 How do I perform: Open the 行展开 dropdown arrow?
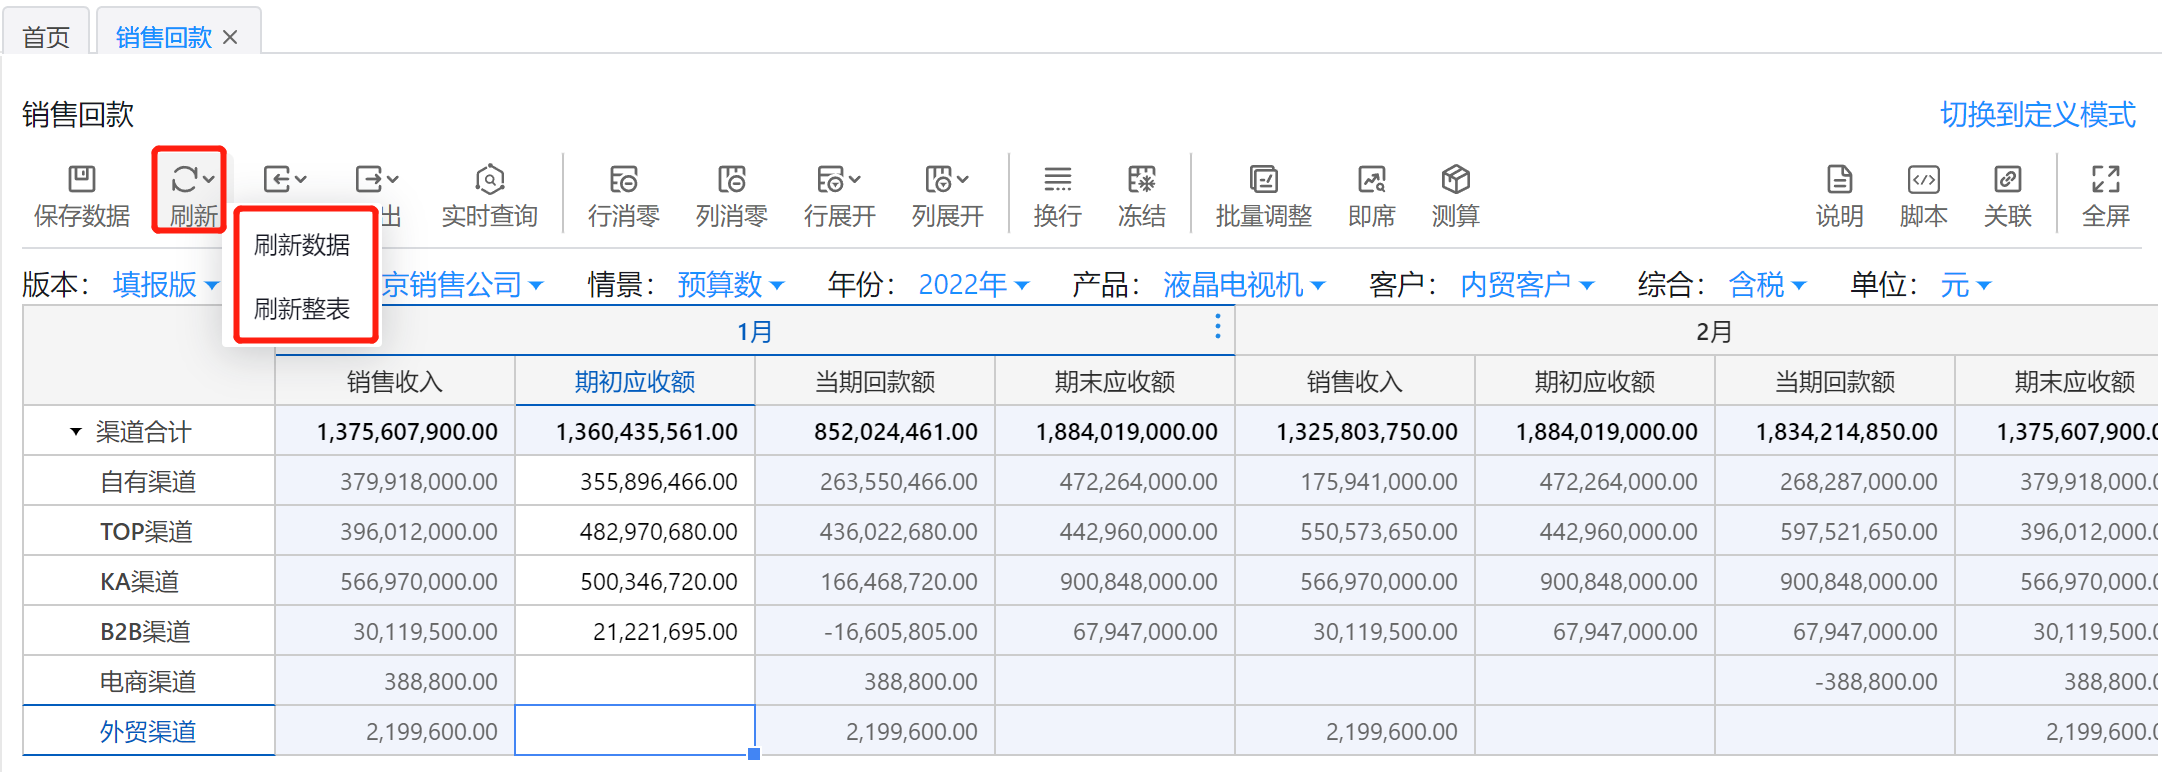point(855,180)
